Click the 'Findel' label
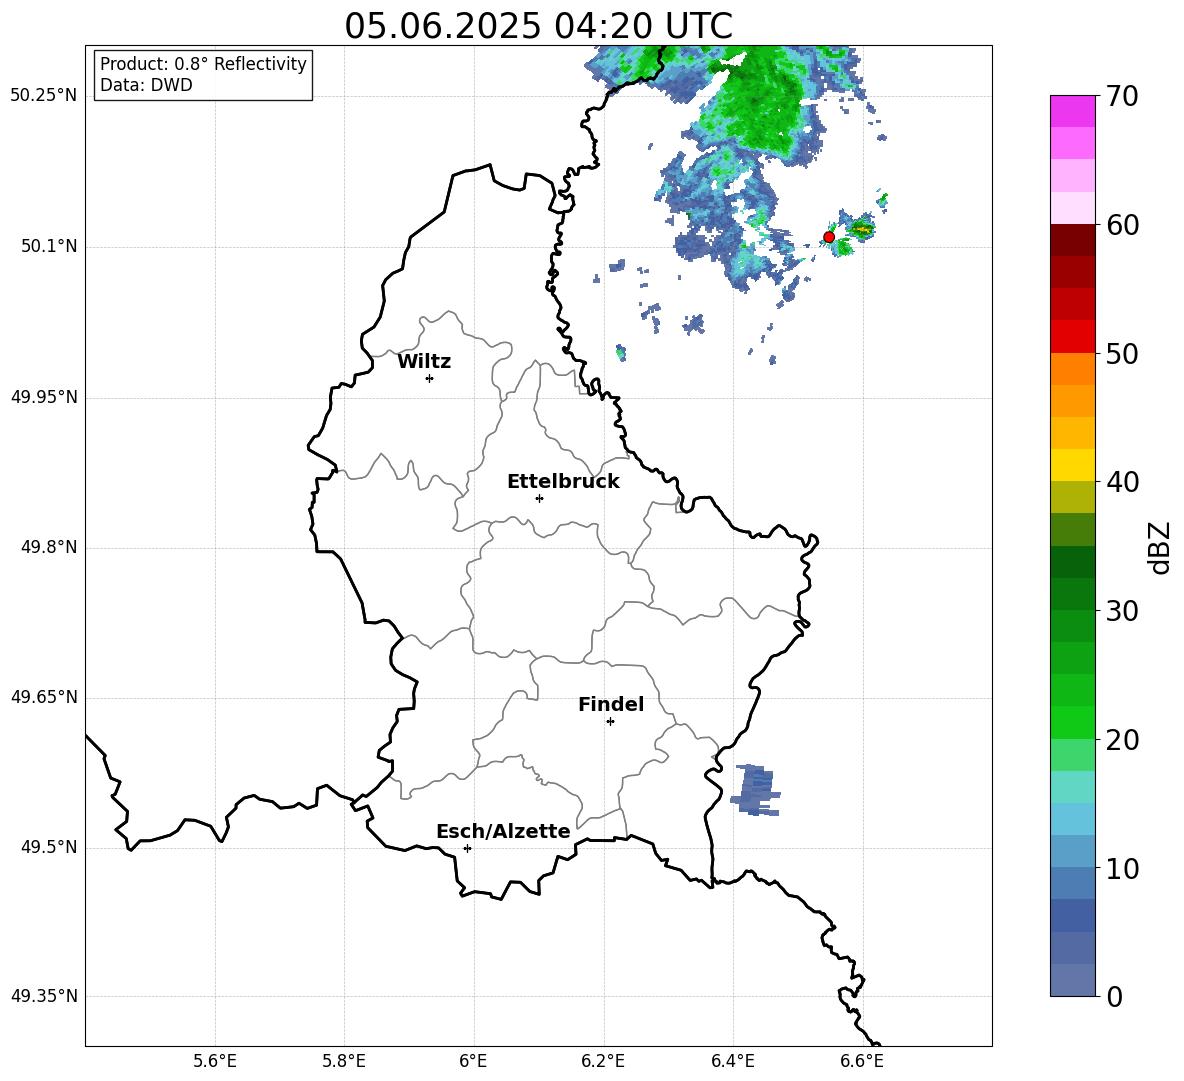 point(611,704)
